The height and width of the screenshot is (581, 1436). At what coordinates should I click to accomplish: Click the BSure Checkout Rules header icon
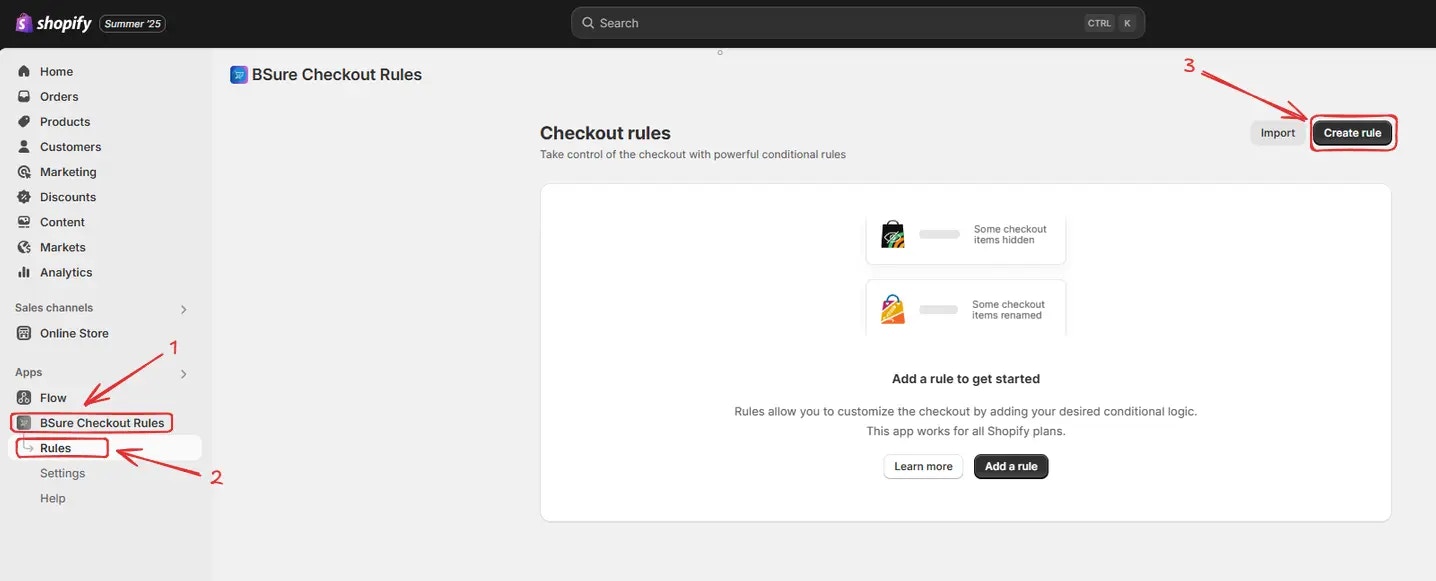[239, 75]
